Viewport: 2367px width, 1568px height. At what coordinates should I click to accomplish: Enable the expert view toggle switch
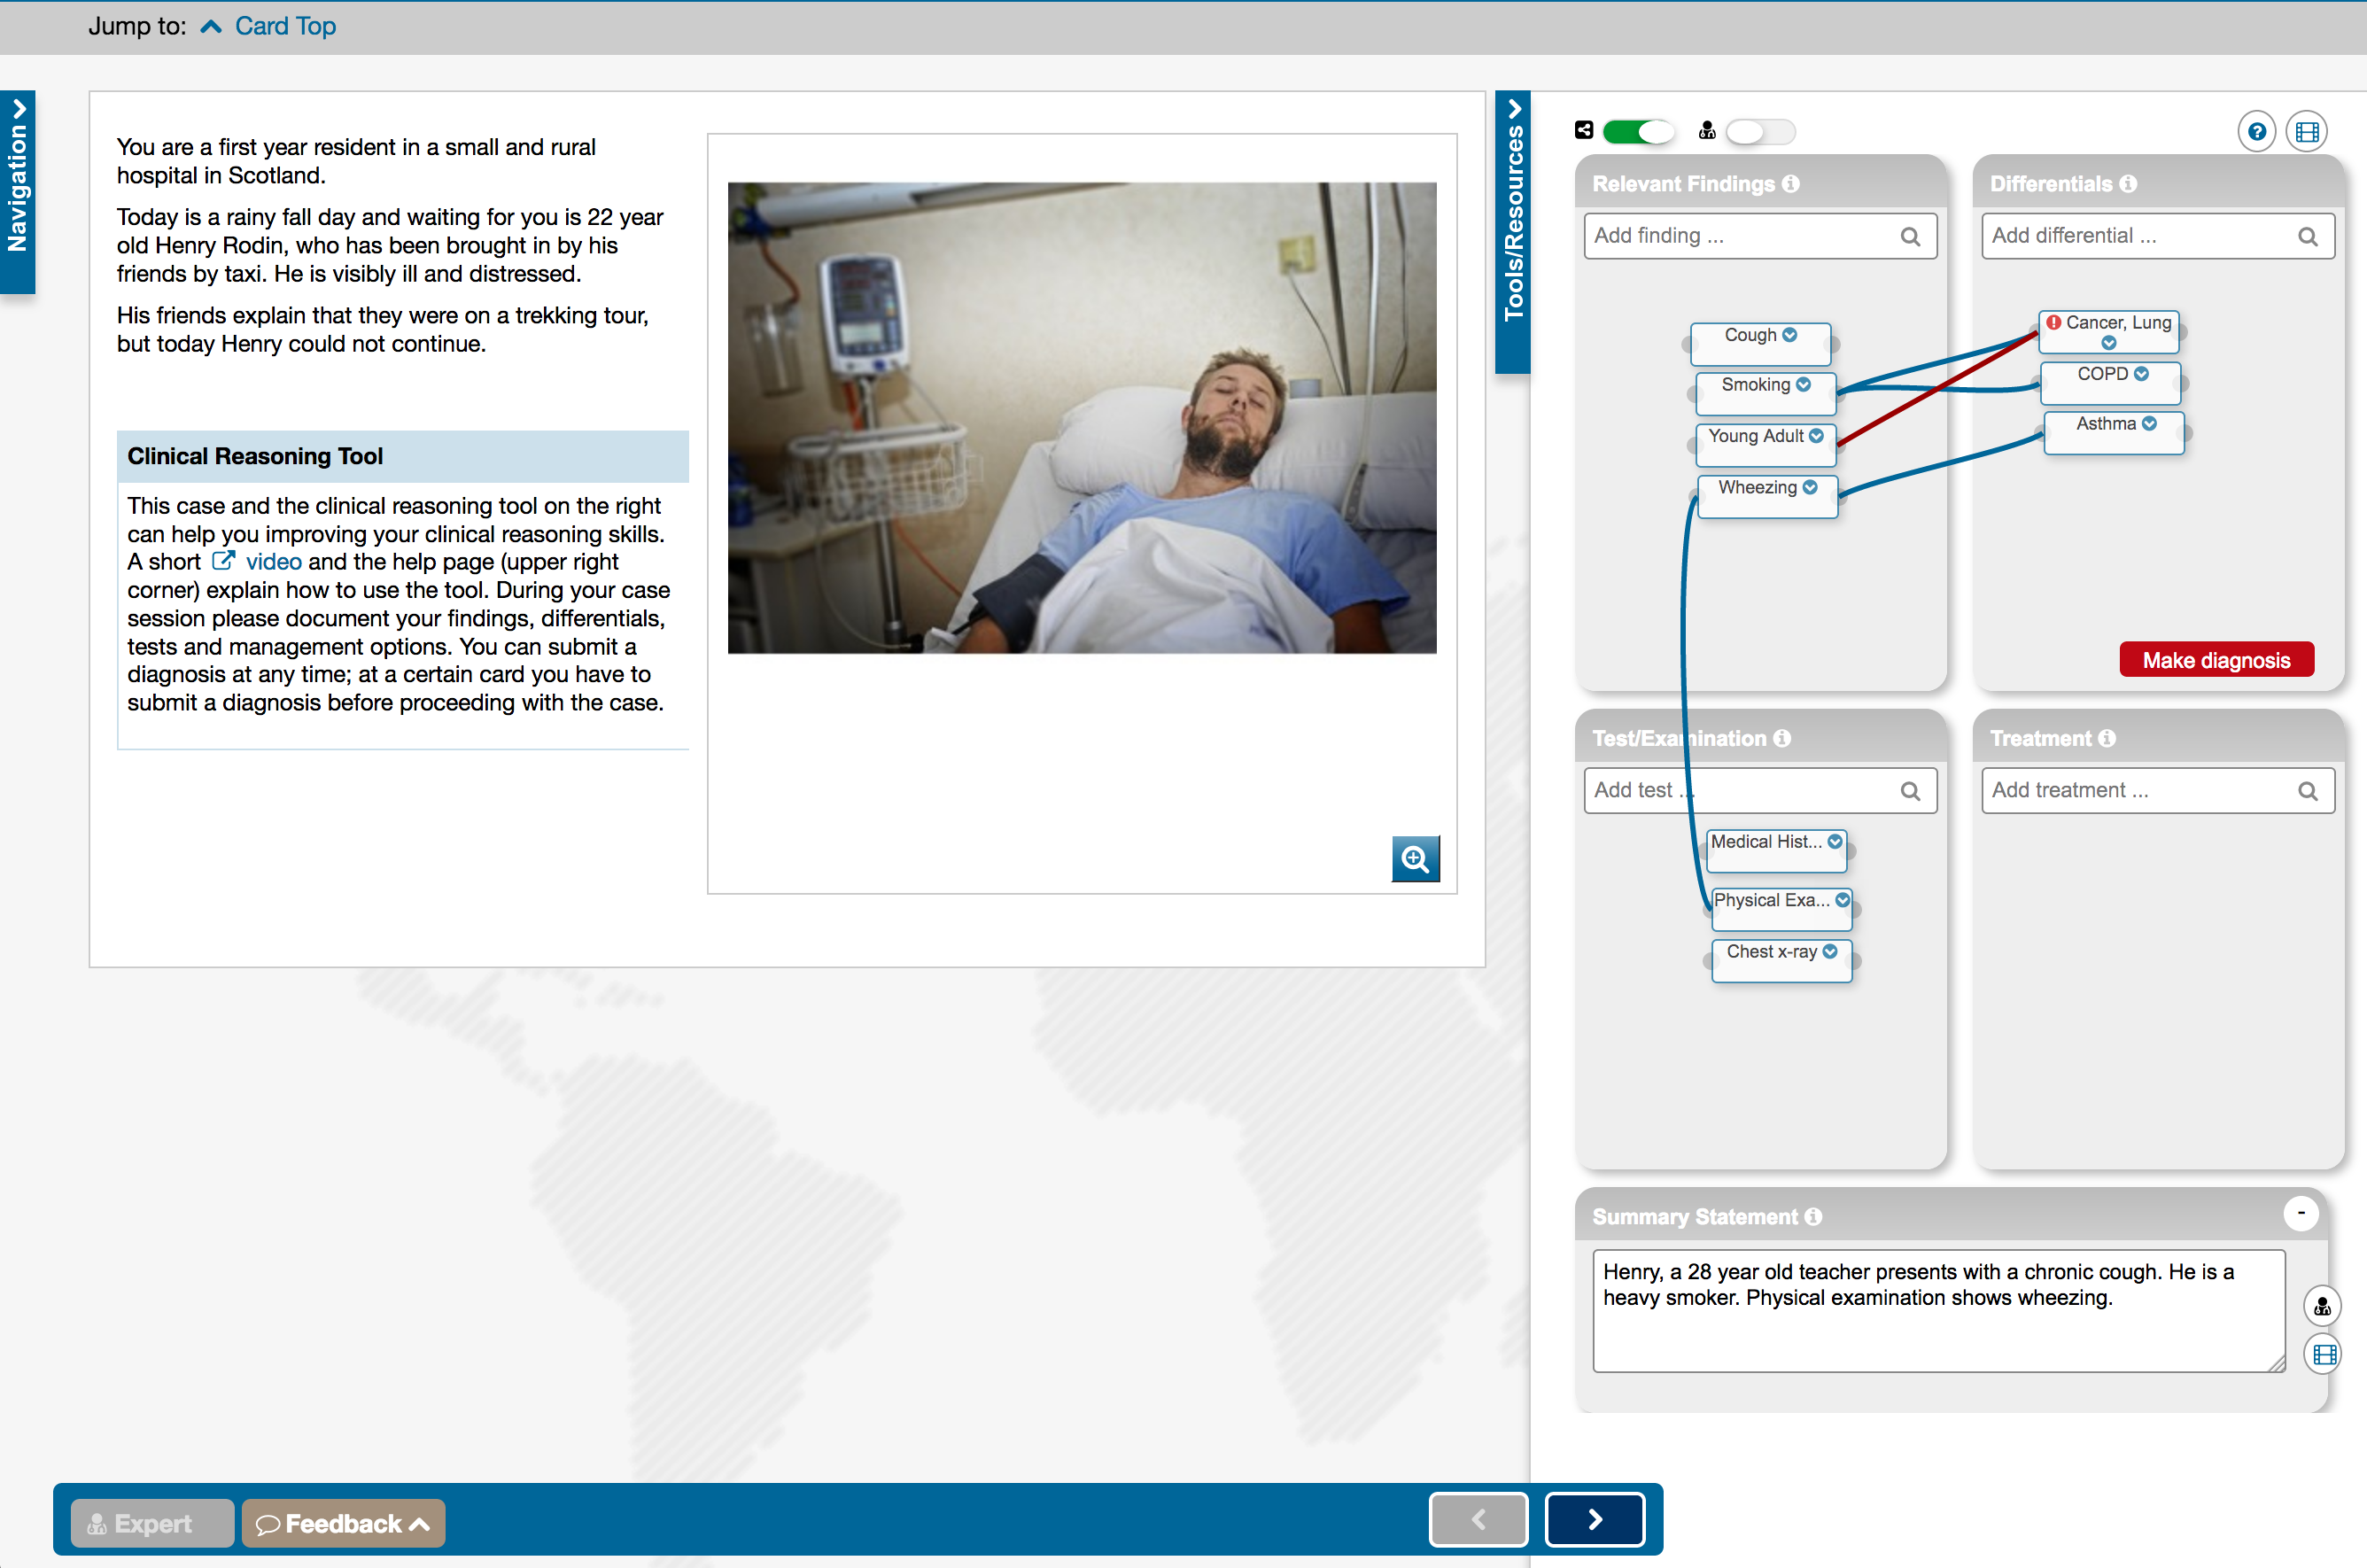[x=1760, y=132]
